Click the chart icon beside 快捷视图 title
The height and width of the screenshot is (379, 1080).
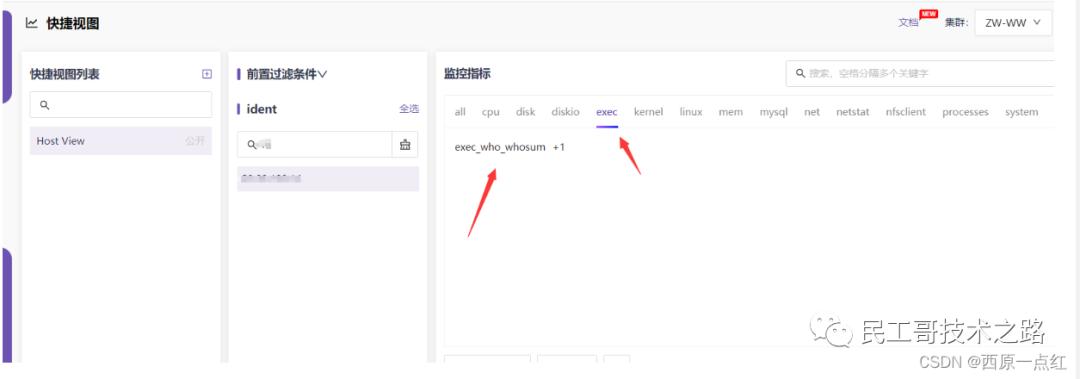pyautogui.click(x=32, y=23)
